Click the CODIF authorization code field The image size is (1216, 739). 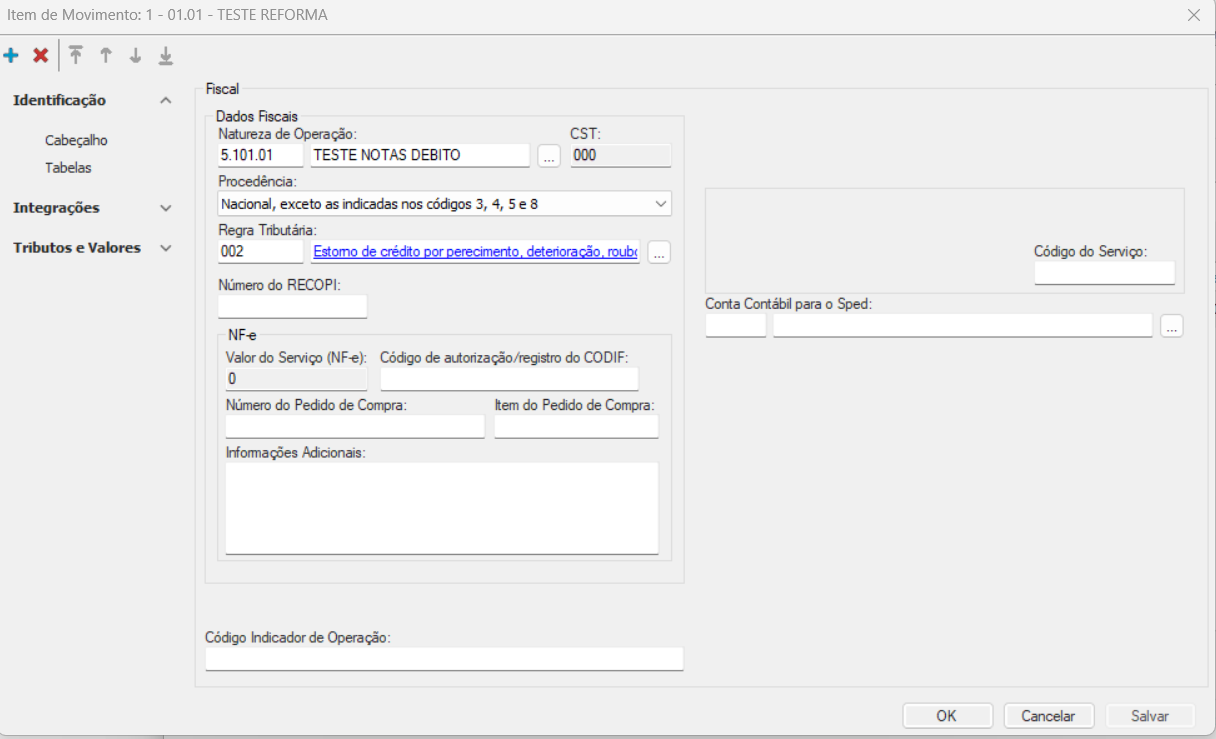tap(510, 379)
